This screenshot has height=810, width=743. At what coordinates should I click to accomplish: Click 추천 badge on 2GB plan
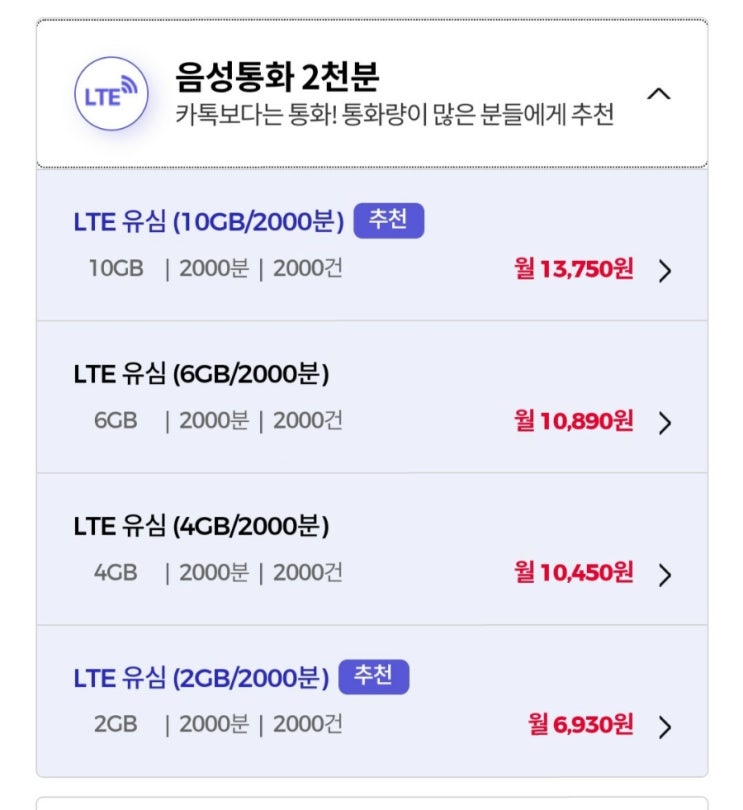click(x=374, y=677)
